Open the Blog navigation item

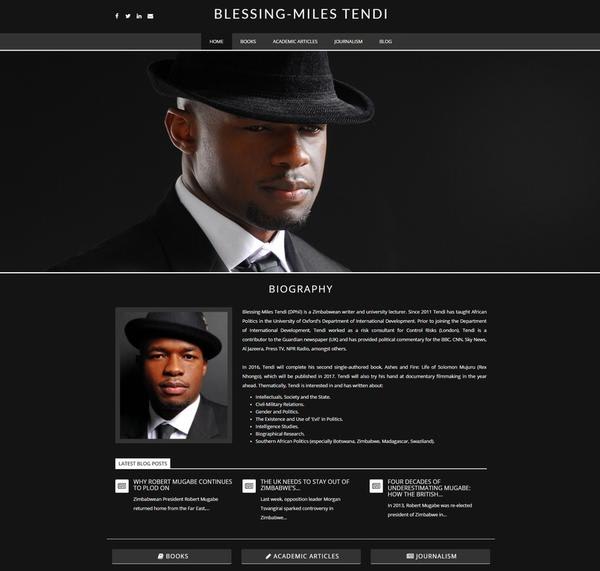point(385,41)
